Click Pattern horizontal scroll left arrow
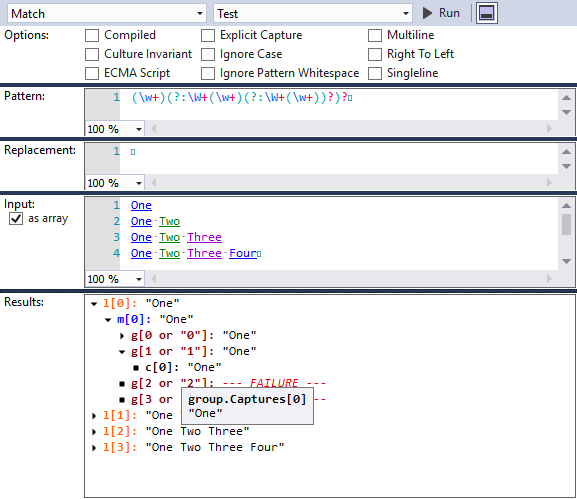This screenshot has height=499, width=577. pyautogui.click(x=153, y=129)
